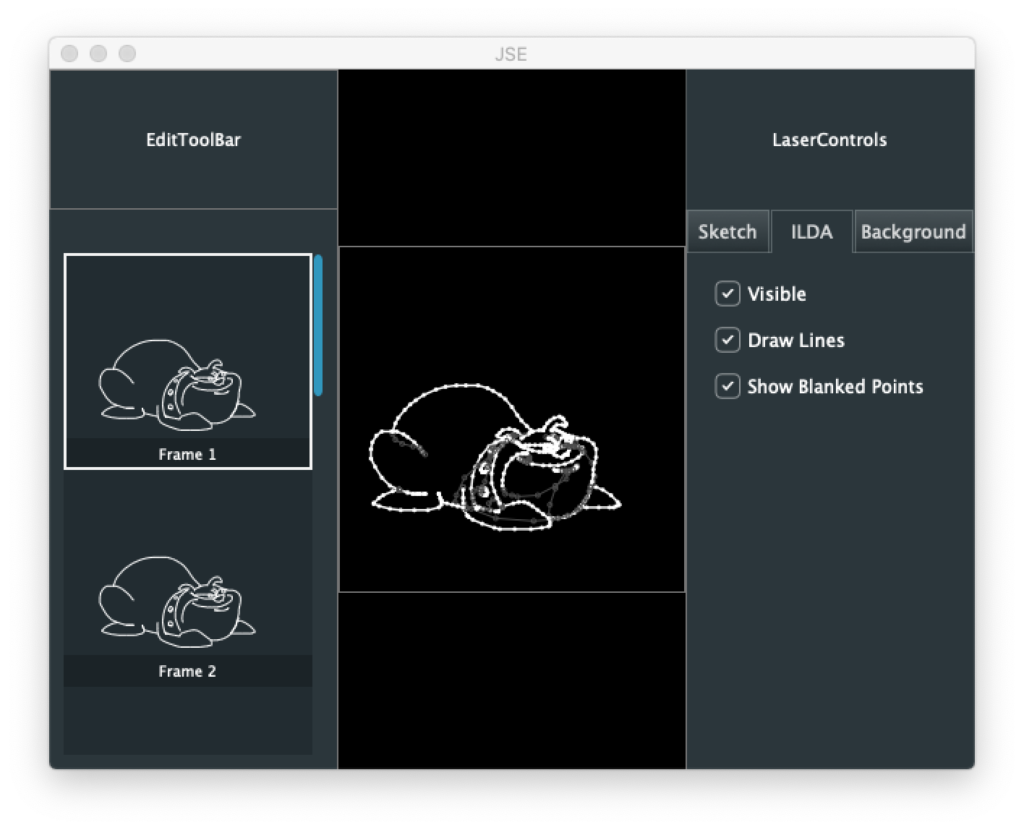Image resolution: width=1024 pixels, height=830 pixels.
Task: Toggle the Visible checkbox
Action: click(x=727, y=294)
